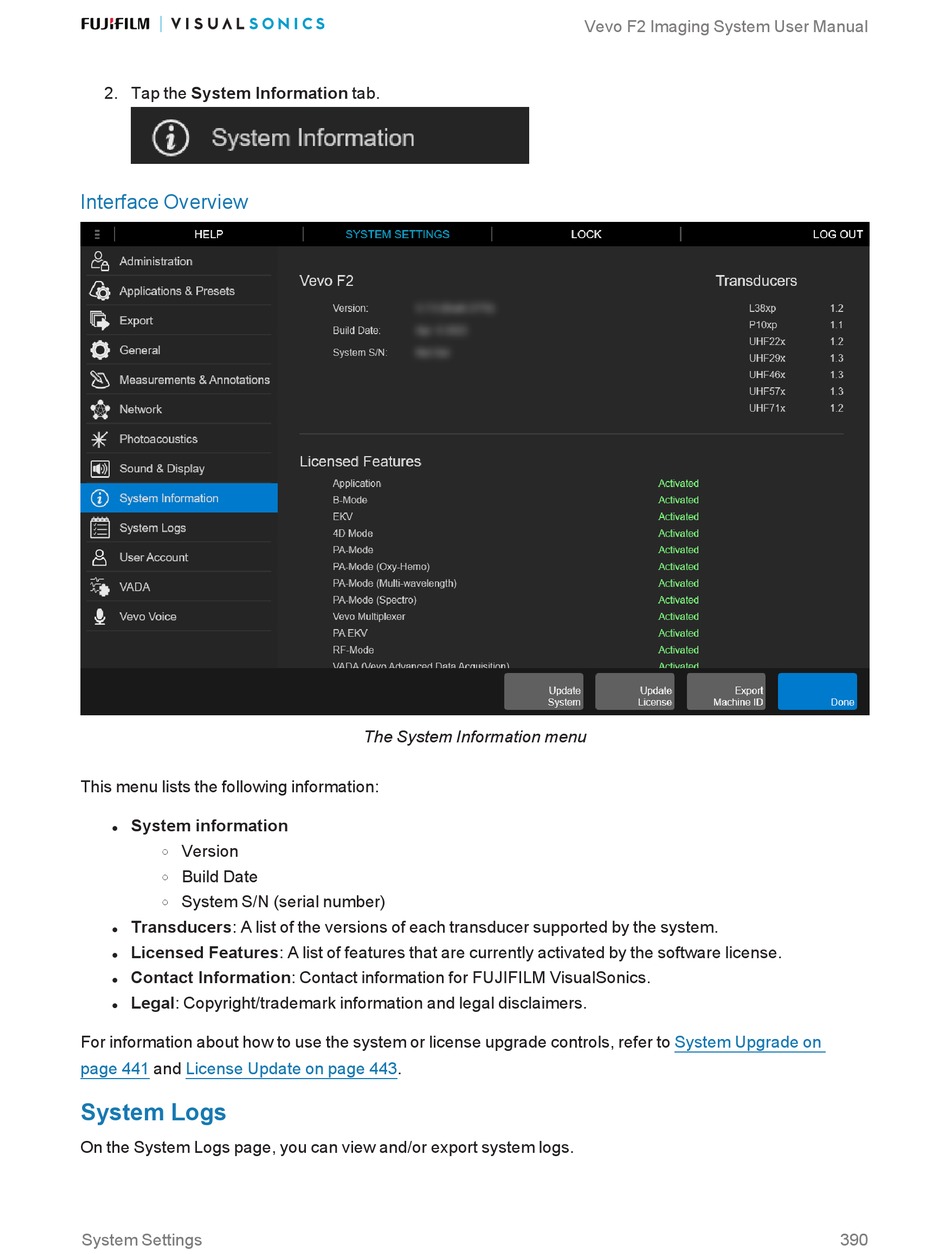Click the UHF29x transducer row
This screenshot has height=1254, width=950.
(x=796, y=358)
